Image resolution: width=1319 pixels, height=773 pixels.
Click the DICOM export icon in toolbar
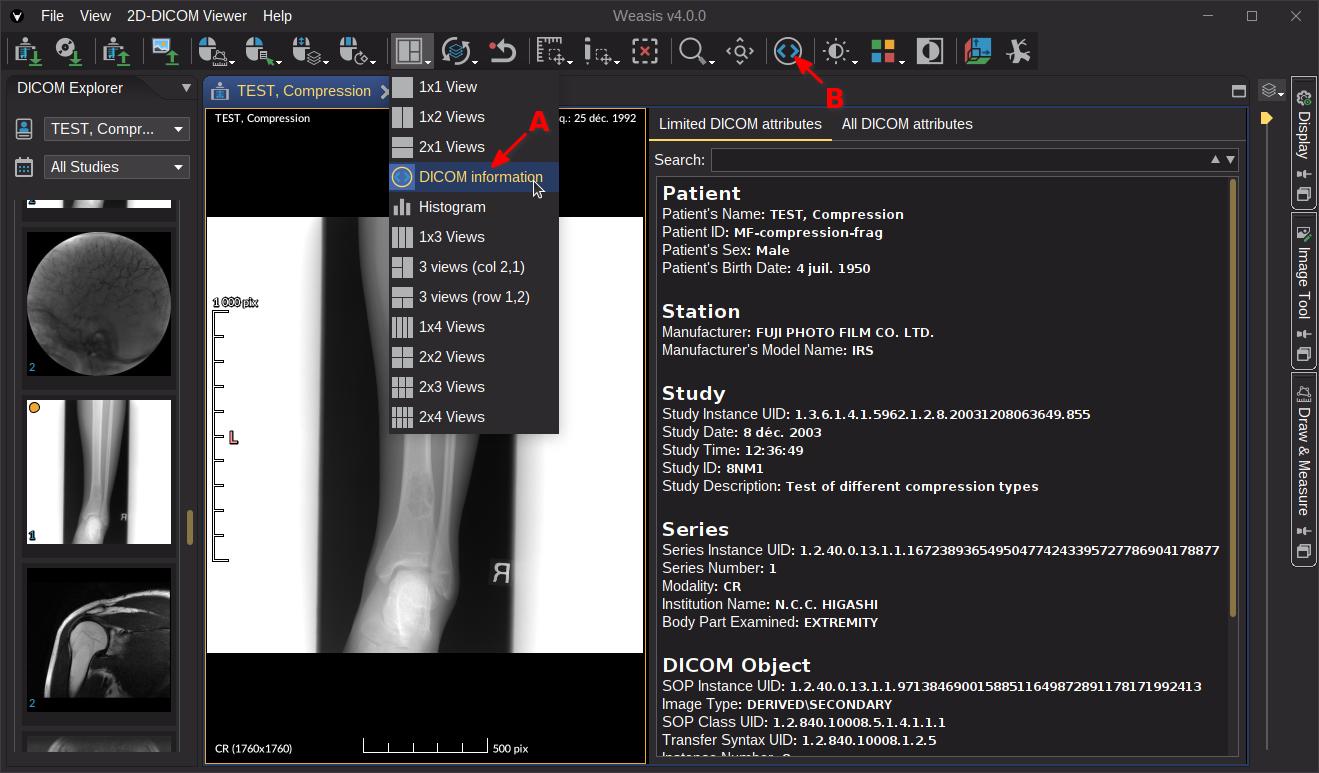coord(116,51)
